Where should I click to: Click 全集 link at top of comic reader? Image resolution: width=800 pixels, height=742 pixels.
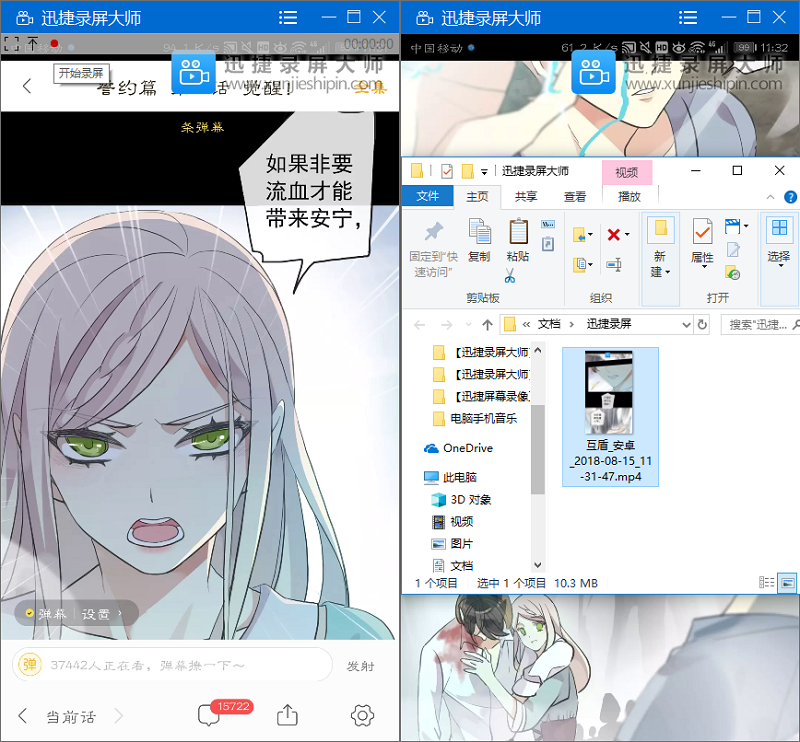coord(370,87)
